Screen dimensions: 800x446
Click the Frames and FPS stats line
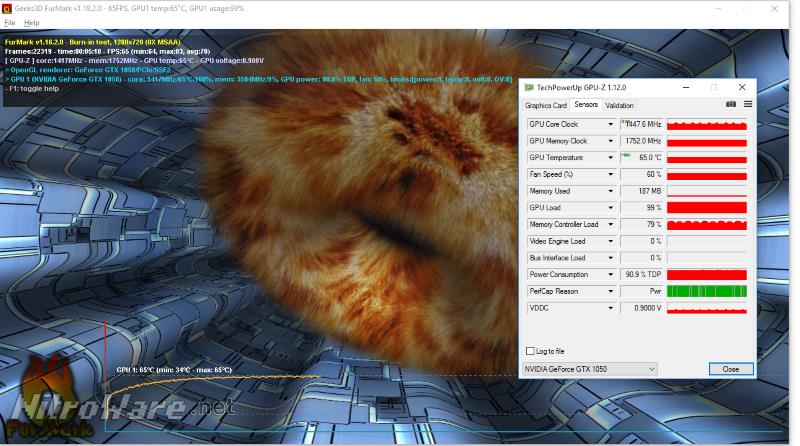[x=107, y=52]
